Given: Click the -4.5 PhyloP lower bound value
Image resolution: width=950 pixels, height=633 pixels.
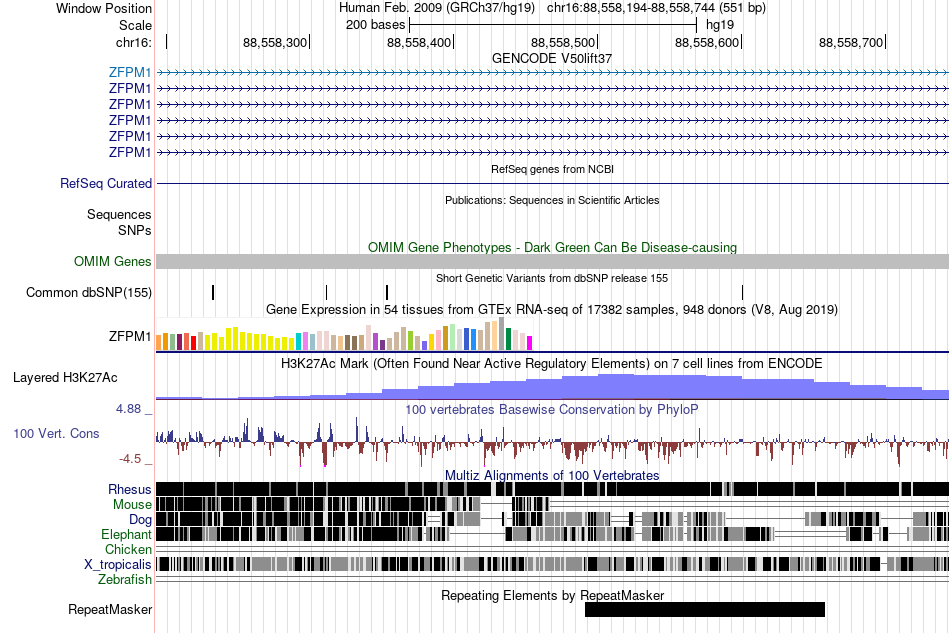Looking at the screenshot, I should click(x=130, y=459).
